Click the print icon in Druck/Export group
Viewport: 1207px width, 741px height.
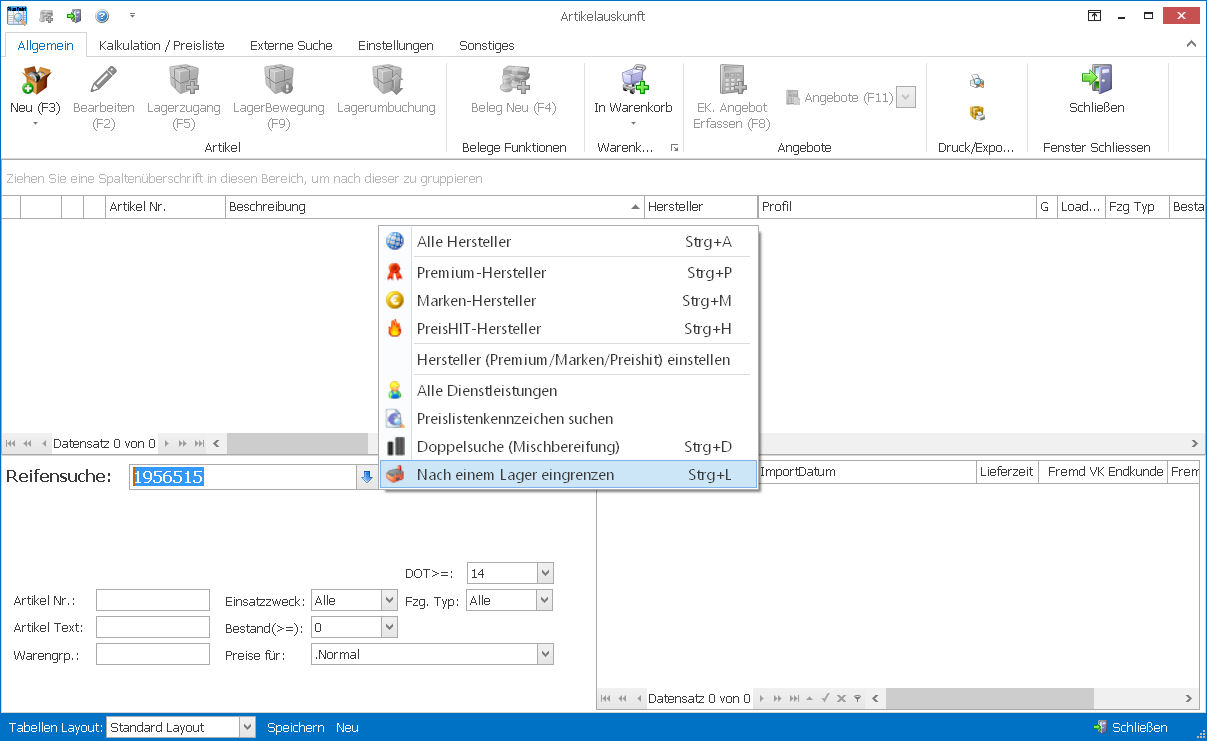coord(977,82)
